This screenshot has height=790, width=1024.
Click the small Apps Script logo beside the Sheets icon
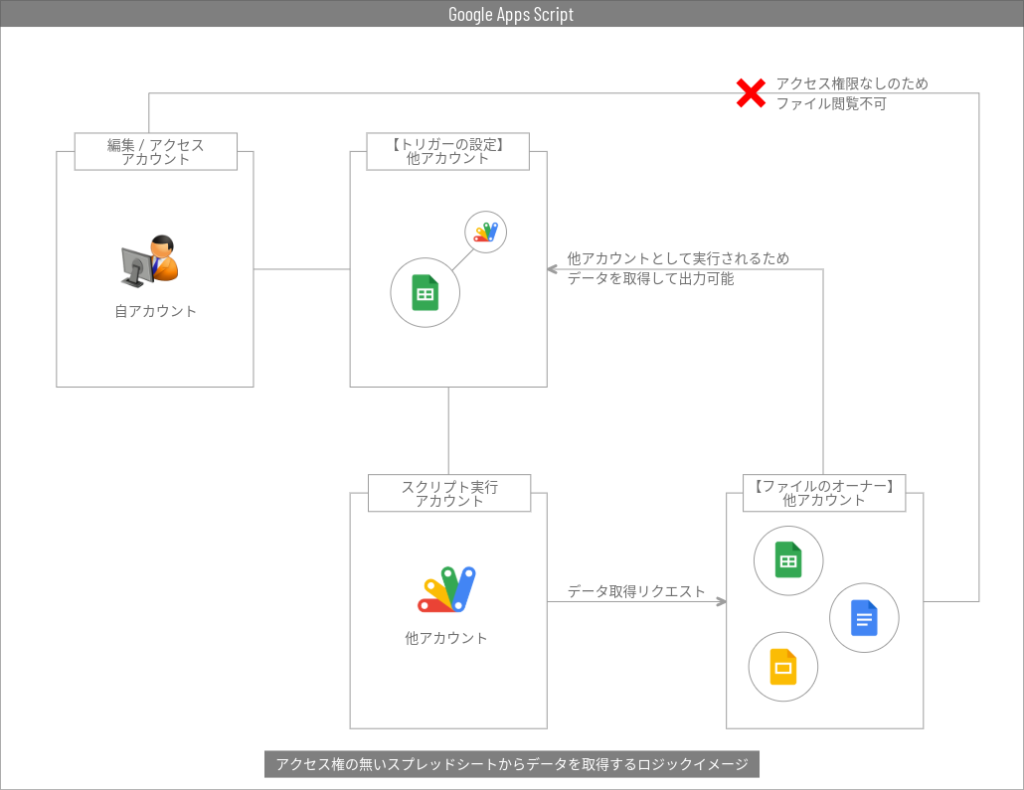pos(485,231)
